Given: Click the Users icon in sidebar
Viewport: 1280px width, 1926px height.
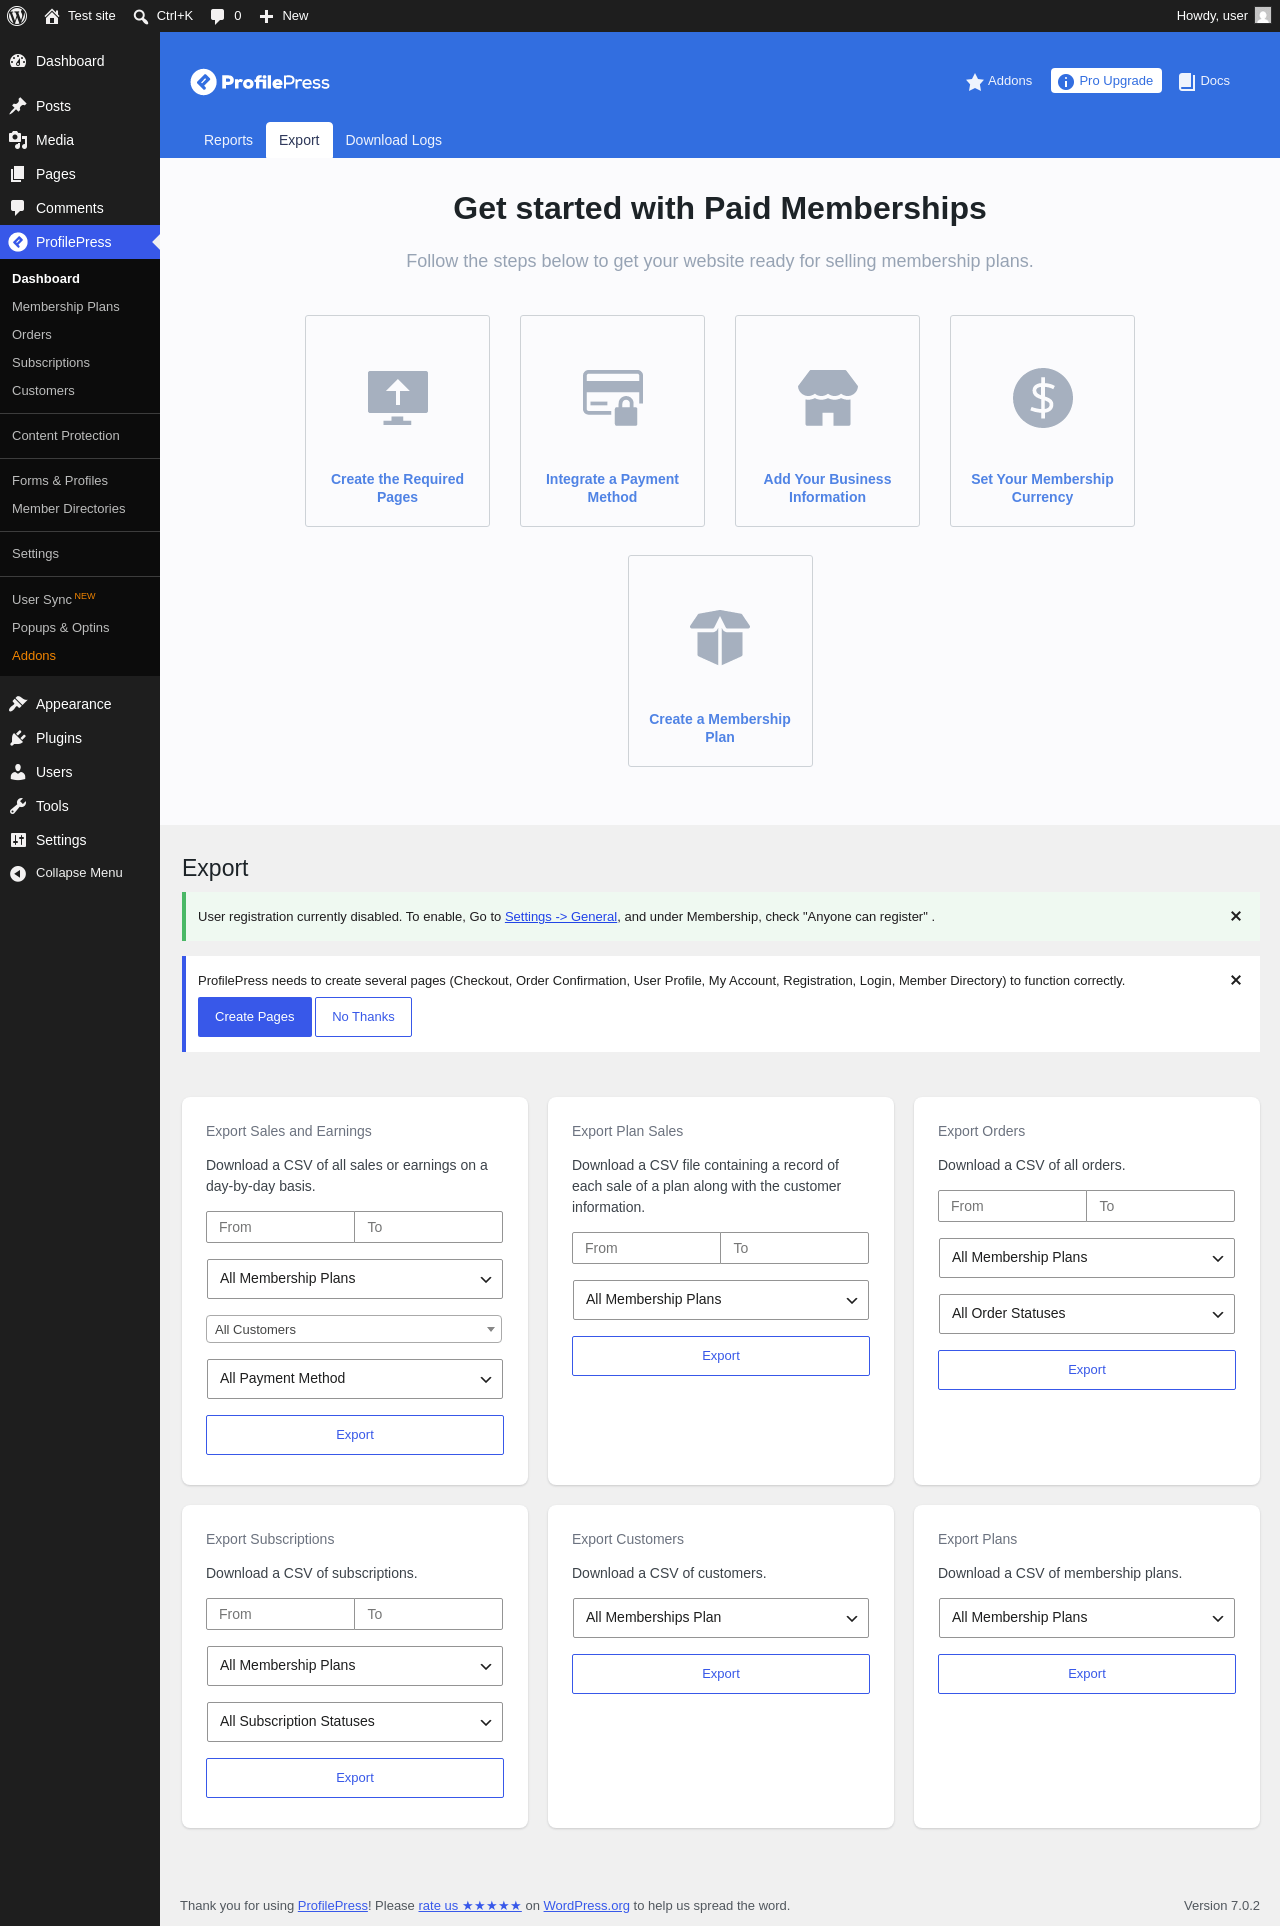Looking at the screenshot, I should [x=18, y=772].
